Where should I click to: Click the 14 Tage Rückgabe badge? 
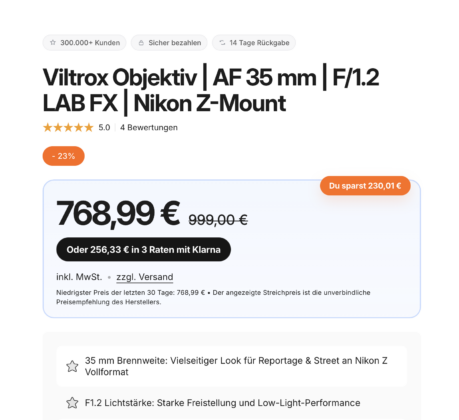254,43
